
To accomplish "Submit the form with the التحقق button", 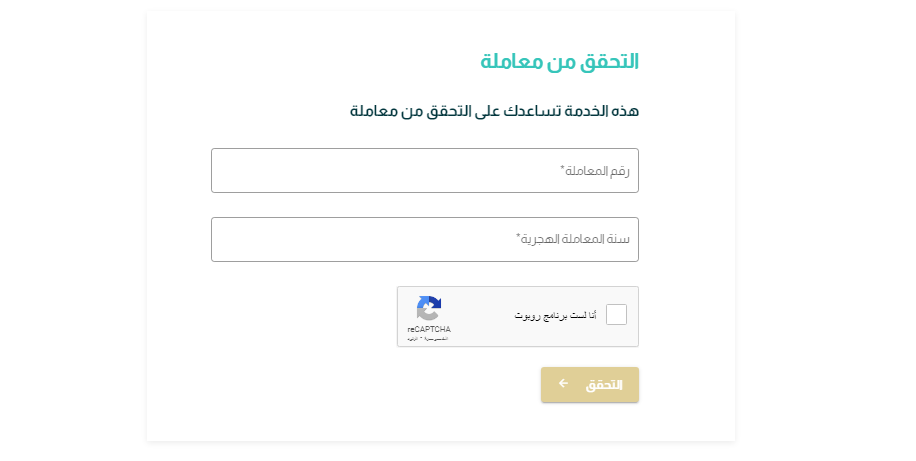I will point(589,384).
